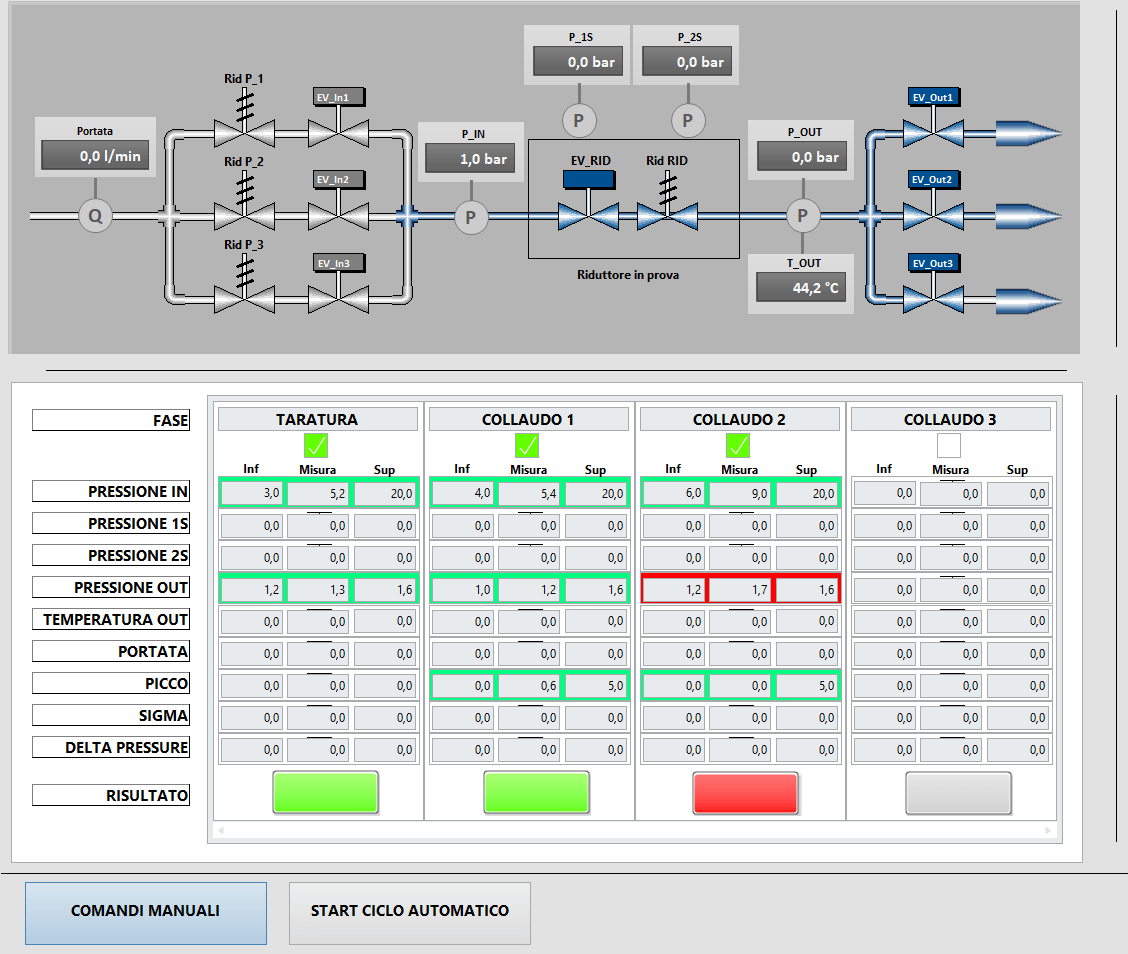Click the TEMPERATURA OUT row label

tap(111, 619)
